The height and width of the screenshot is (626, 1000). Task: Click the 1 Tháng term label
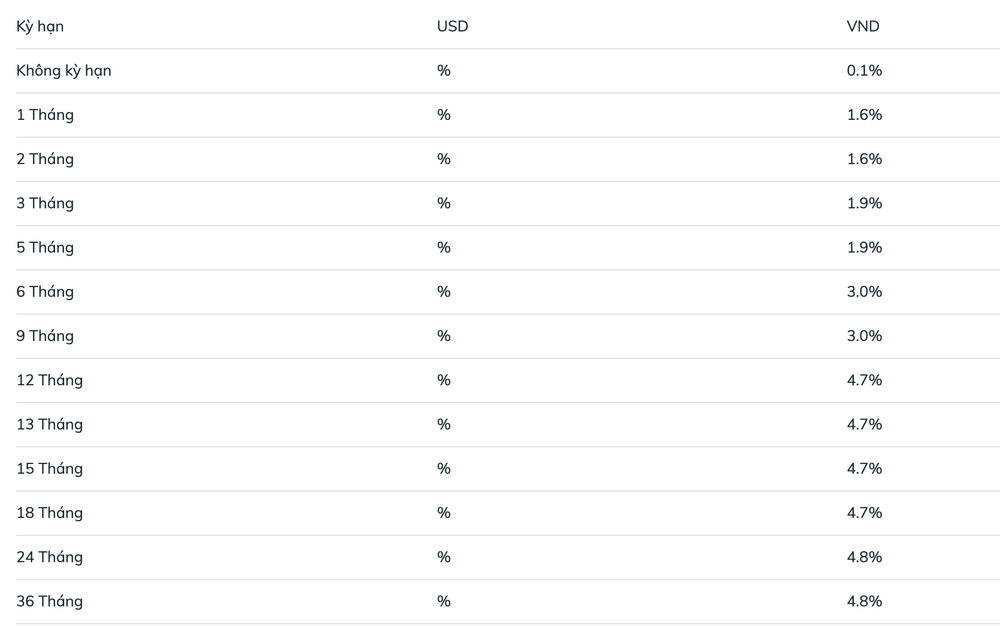point(45,115)
